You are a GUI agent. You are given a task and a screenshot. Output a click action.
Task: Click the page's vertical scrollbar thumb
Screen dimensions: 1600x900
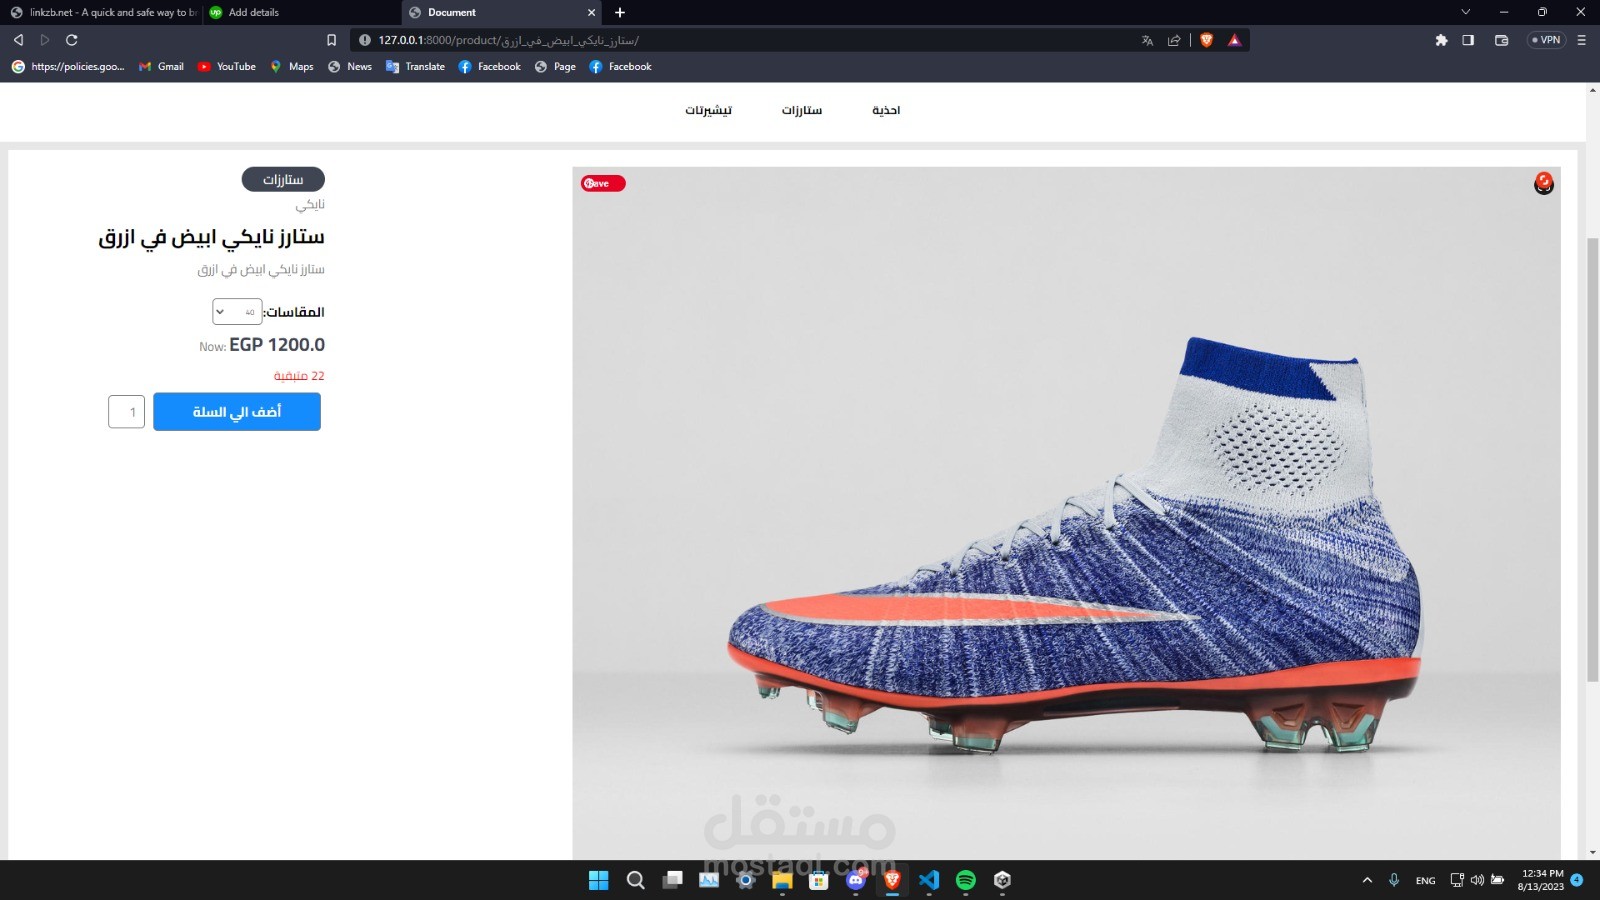tap(1592, 460)
